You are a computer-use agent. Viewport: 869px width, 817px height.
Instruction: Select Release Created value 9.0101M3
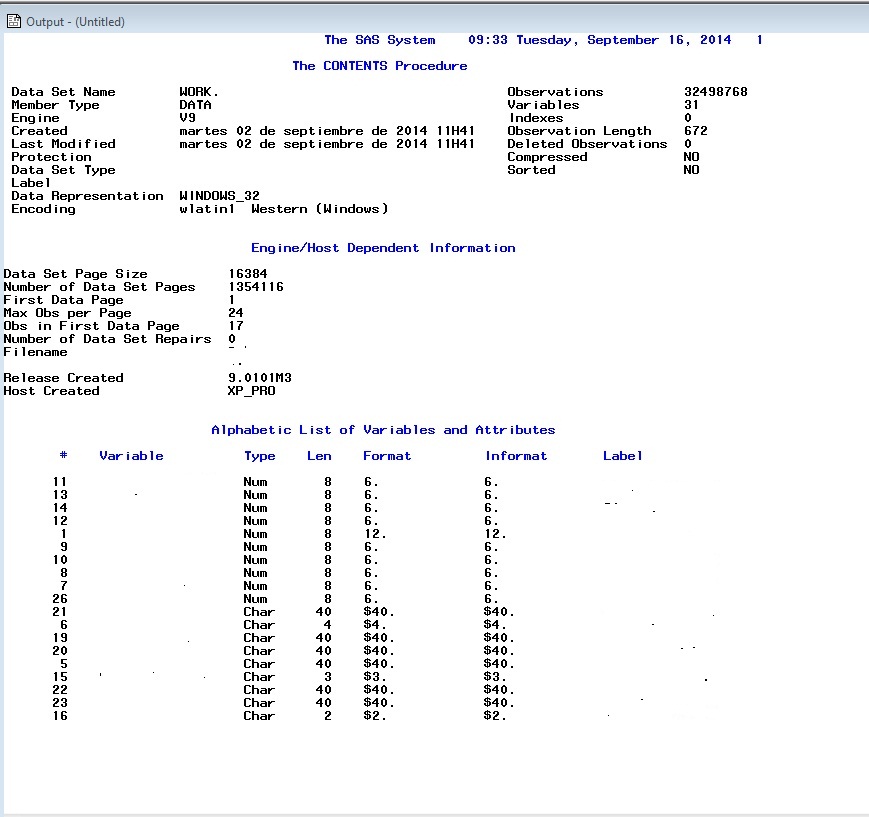point(259,378)
